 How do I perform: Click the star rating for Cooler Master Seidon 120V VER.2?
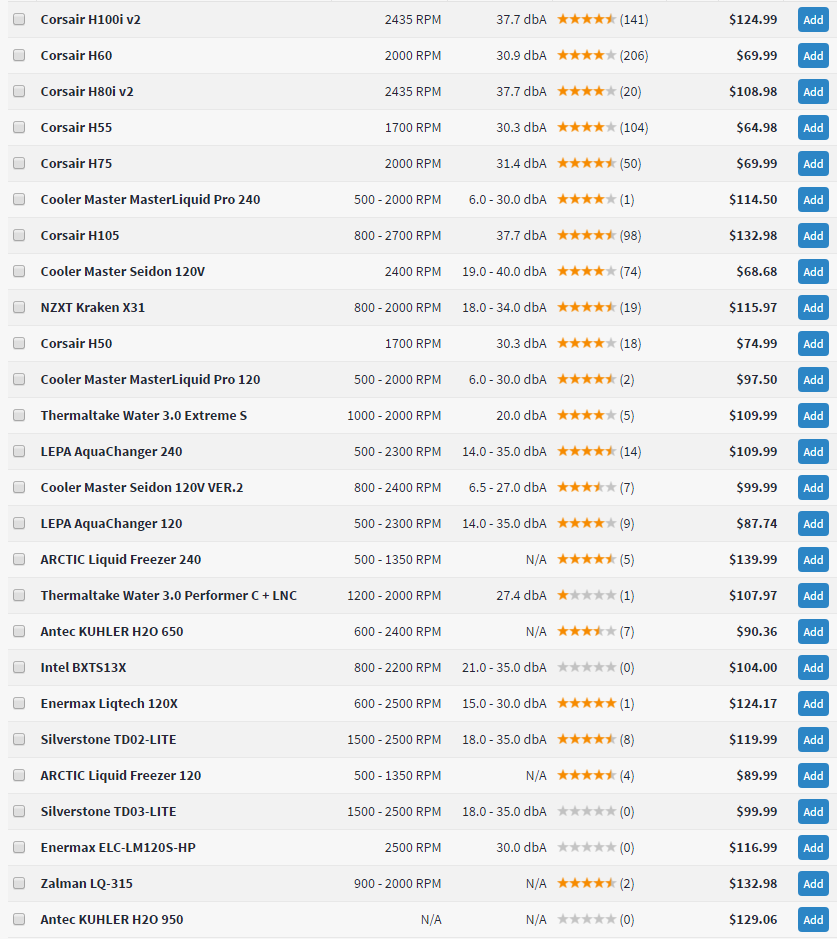586,487
